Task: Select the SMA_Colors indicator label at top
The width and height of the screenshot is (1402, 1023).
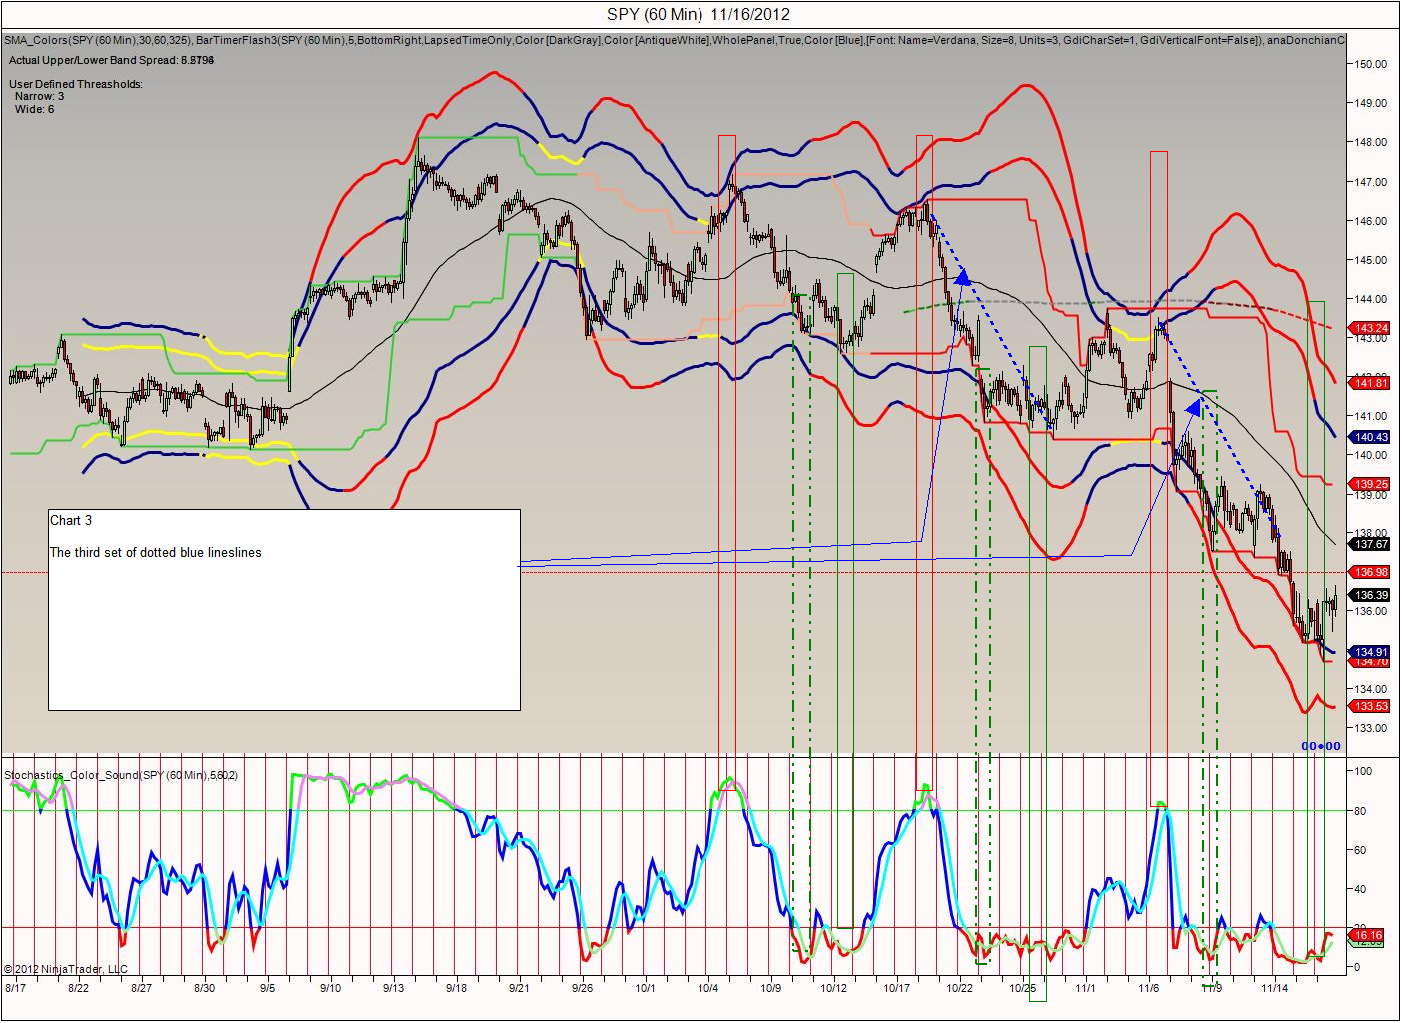Action: point(674,40)
